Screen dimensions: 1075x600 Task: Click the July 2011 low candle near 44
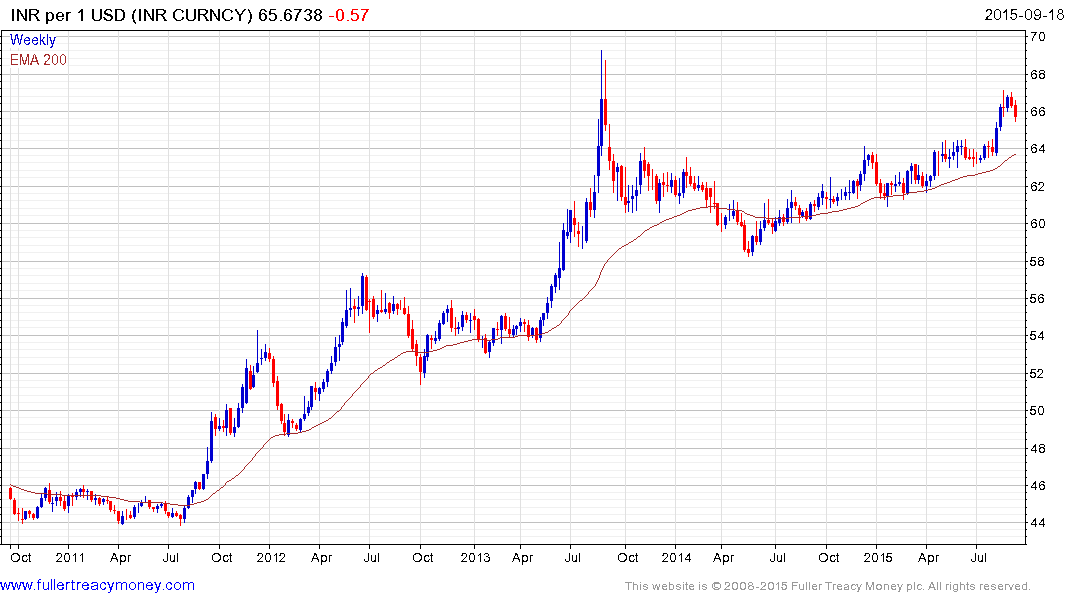[181, 518]
